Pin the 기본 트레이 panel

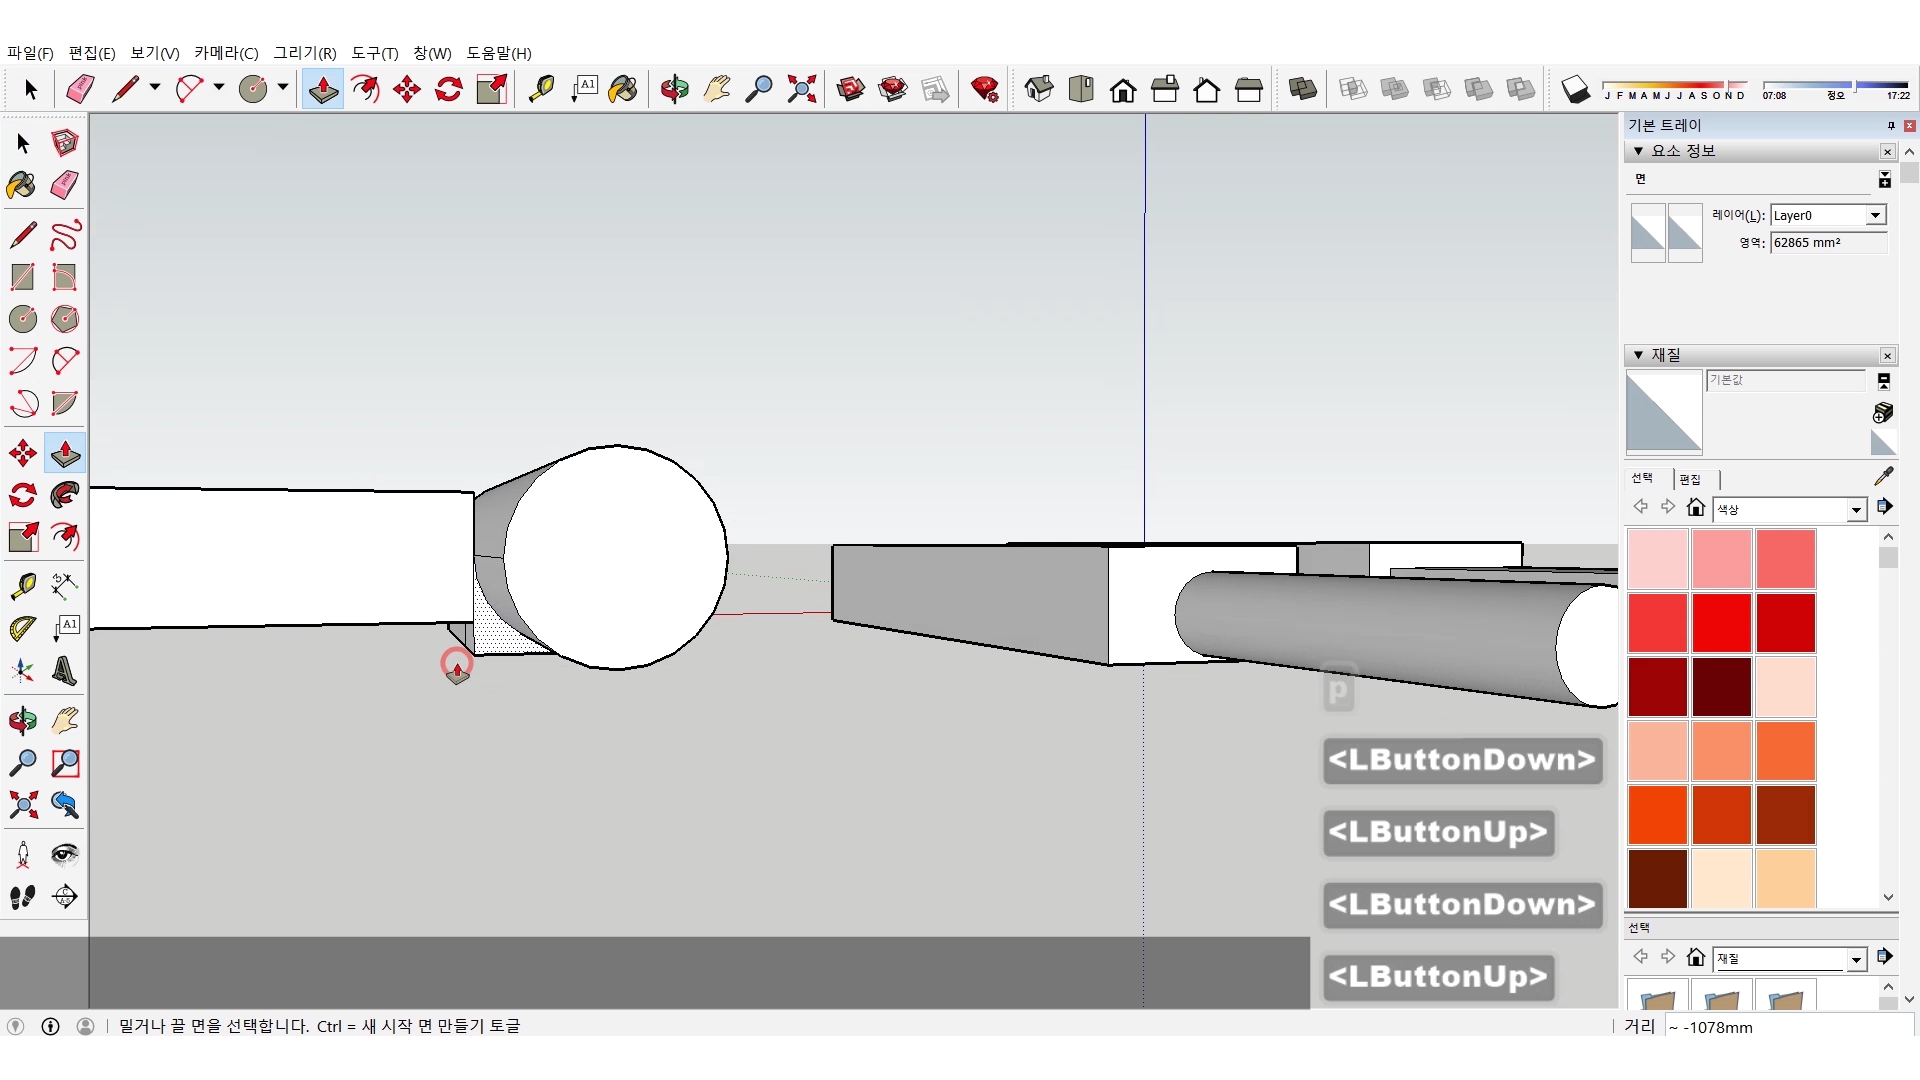(x=1890, y=126)
